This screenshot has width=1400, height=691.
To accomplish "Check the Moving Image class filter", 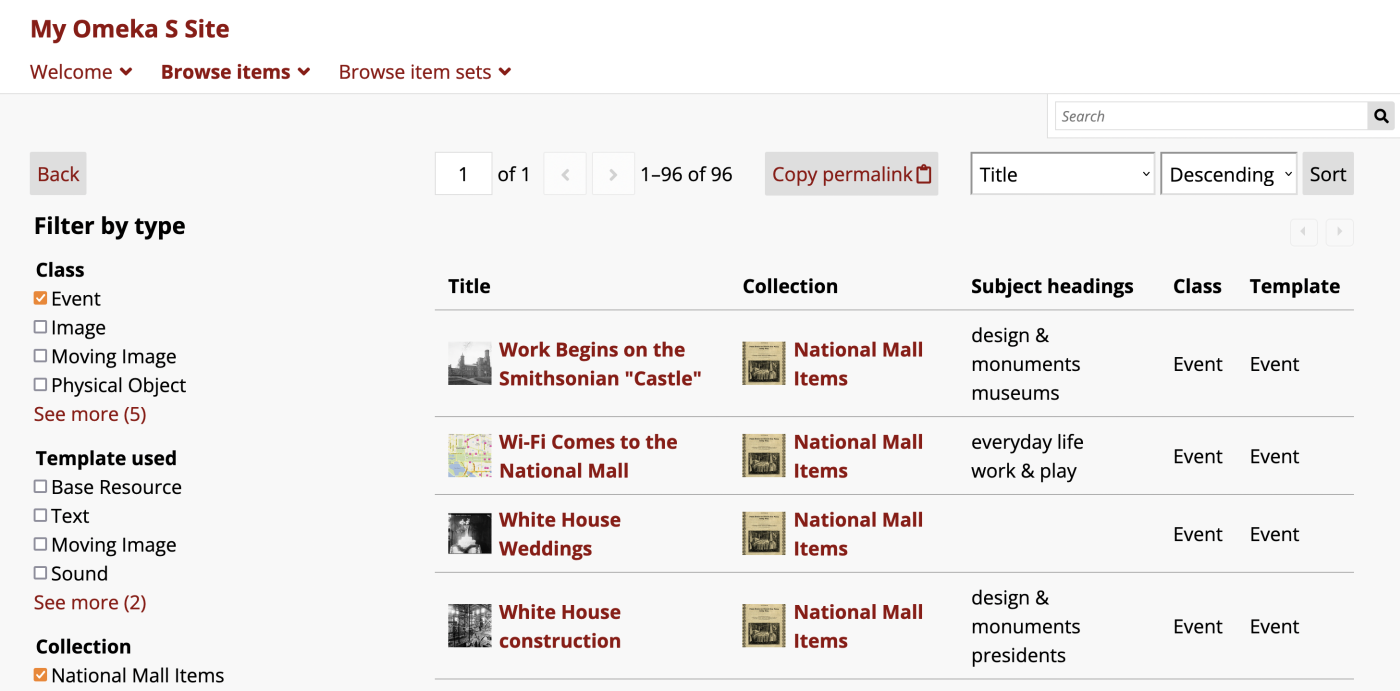I will tap(40, 356).
